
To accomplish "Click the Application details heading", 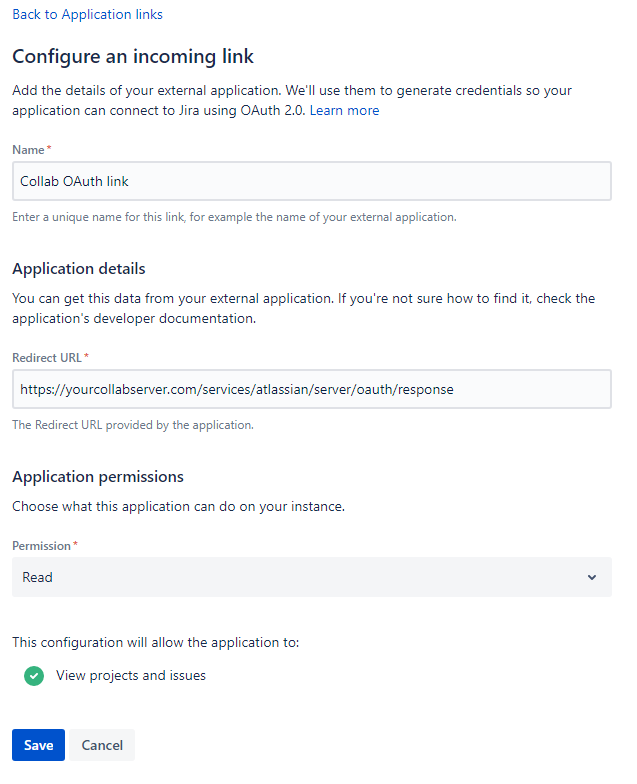I will click(x=78, y=269).
